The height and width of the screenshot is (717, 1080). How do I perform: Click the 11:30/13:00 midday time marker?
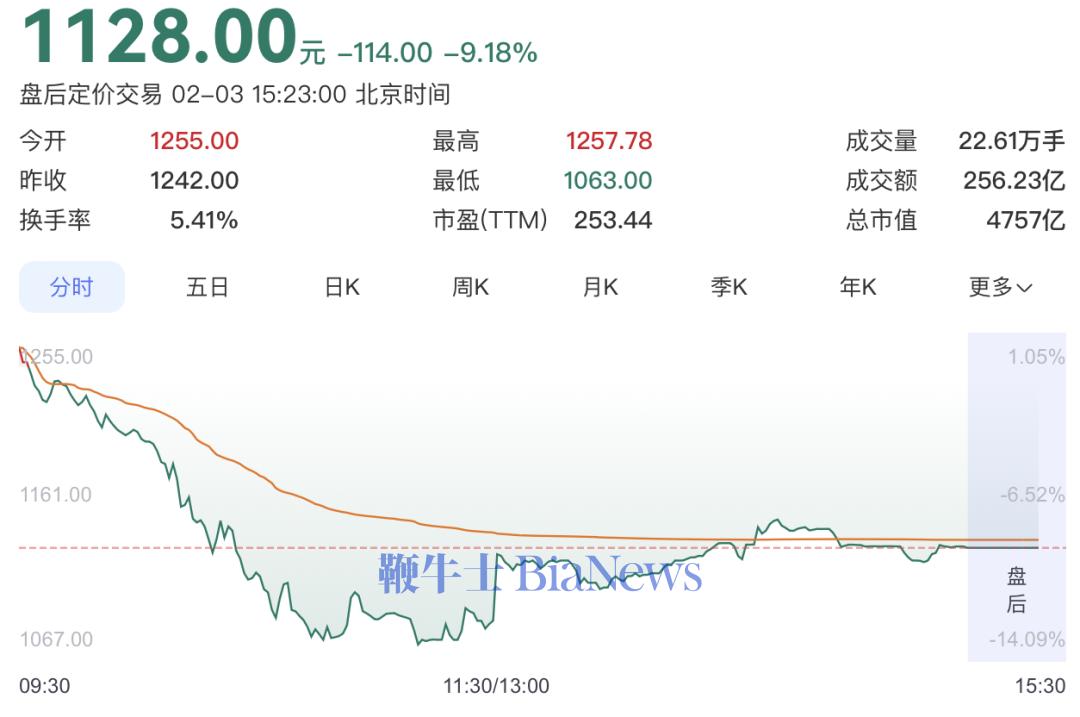click(496, 686)
